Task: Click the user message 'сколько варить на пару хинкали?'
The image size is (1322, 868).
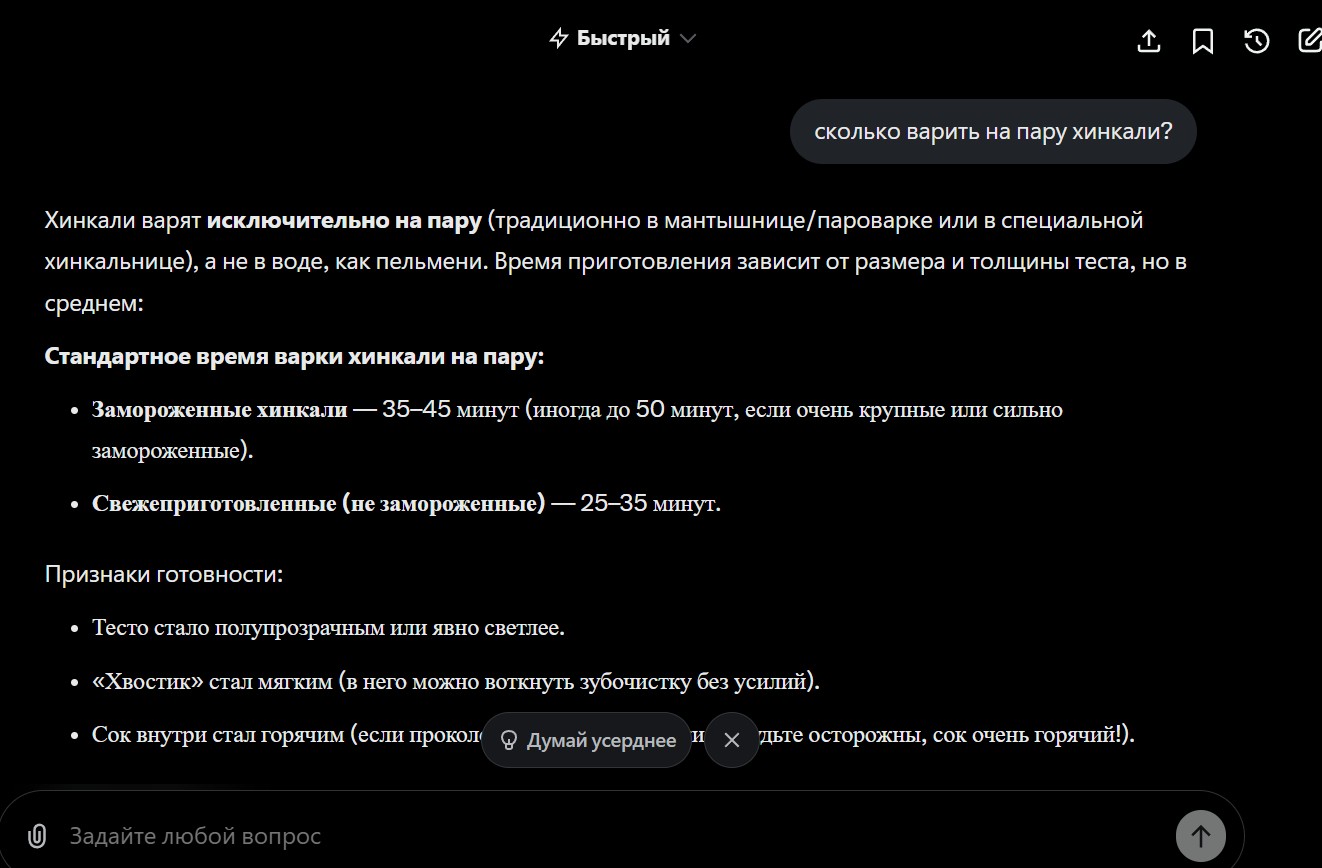Action: [992, 131]
